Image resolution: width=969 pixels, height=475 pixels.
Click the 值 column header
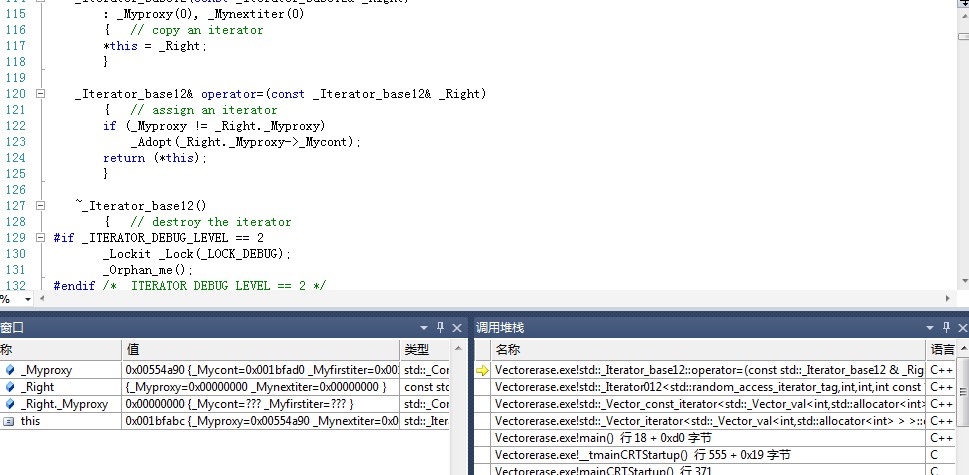coord(261,350)
